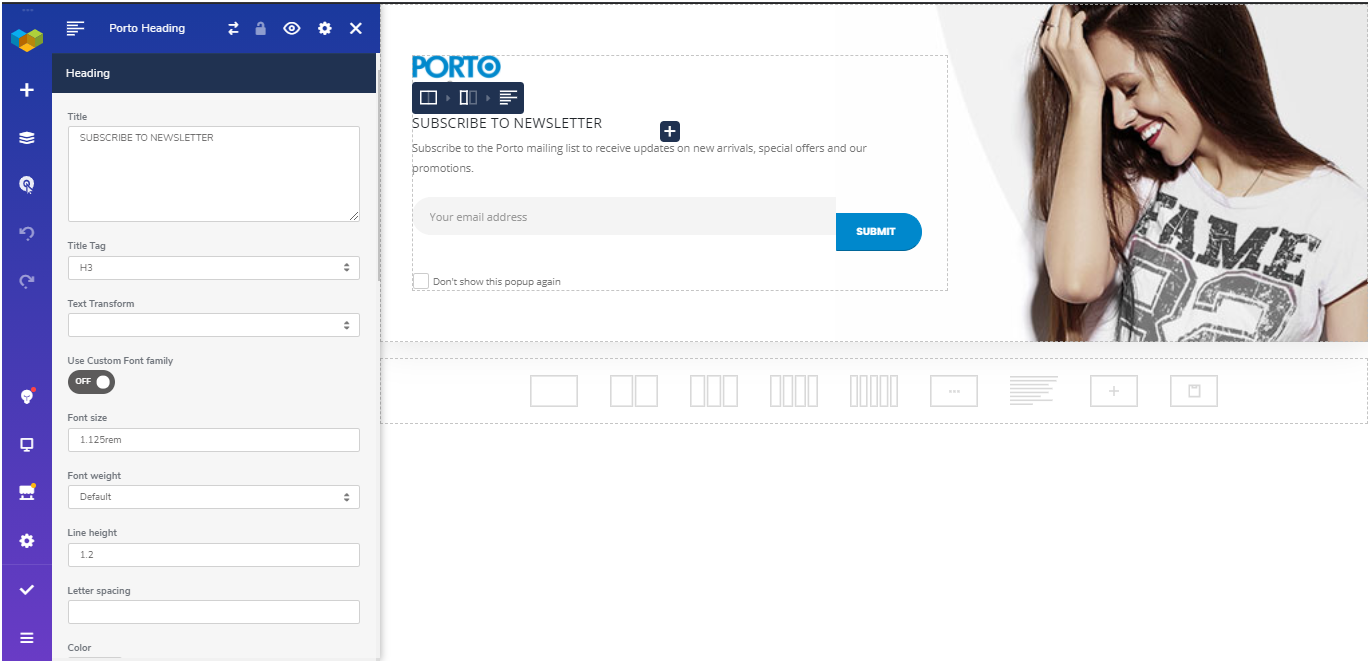Click the Undo arrow in sidebar
This screenshot has width=1370, height=663.
[x=27, y=233]
